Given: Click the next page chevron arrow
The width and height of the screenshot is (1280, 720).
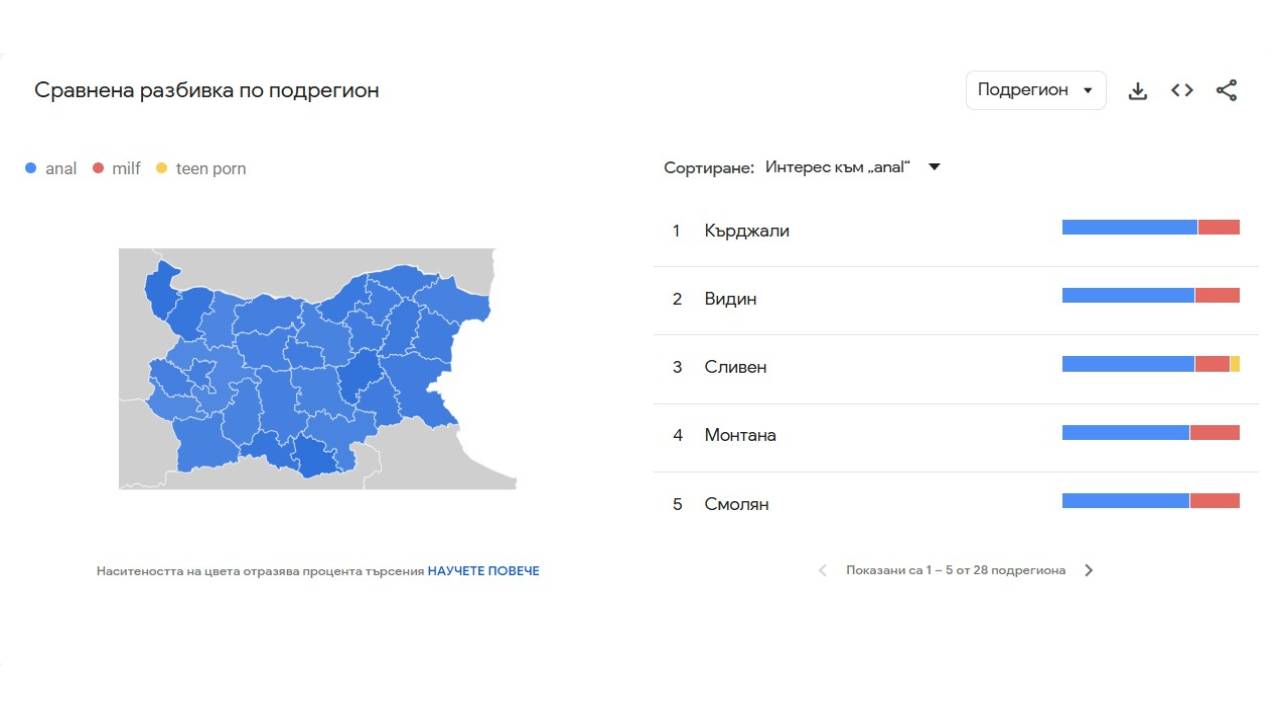Looking at the screenshot, I should coord(1089,570).
